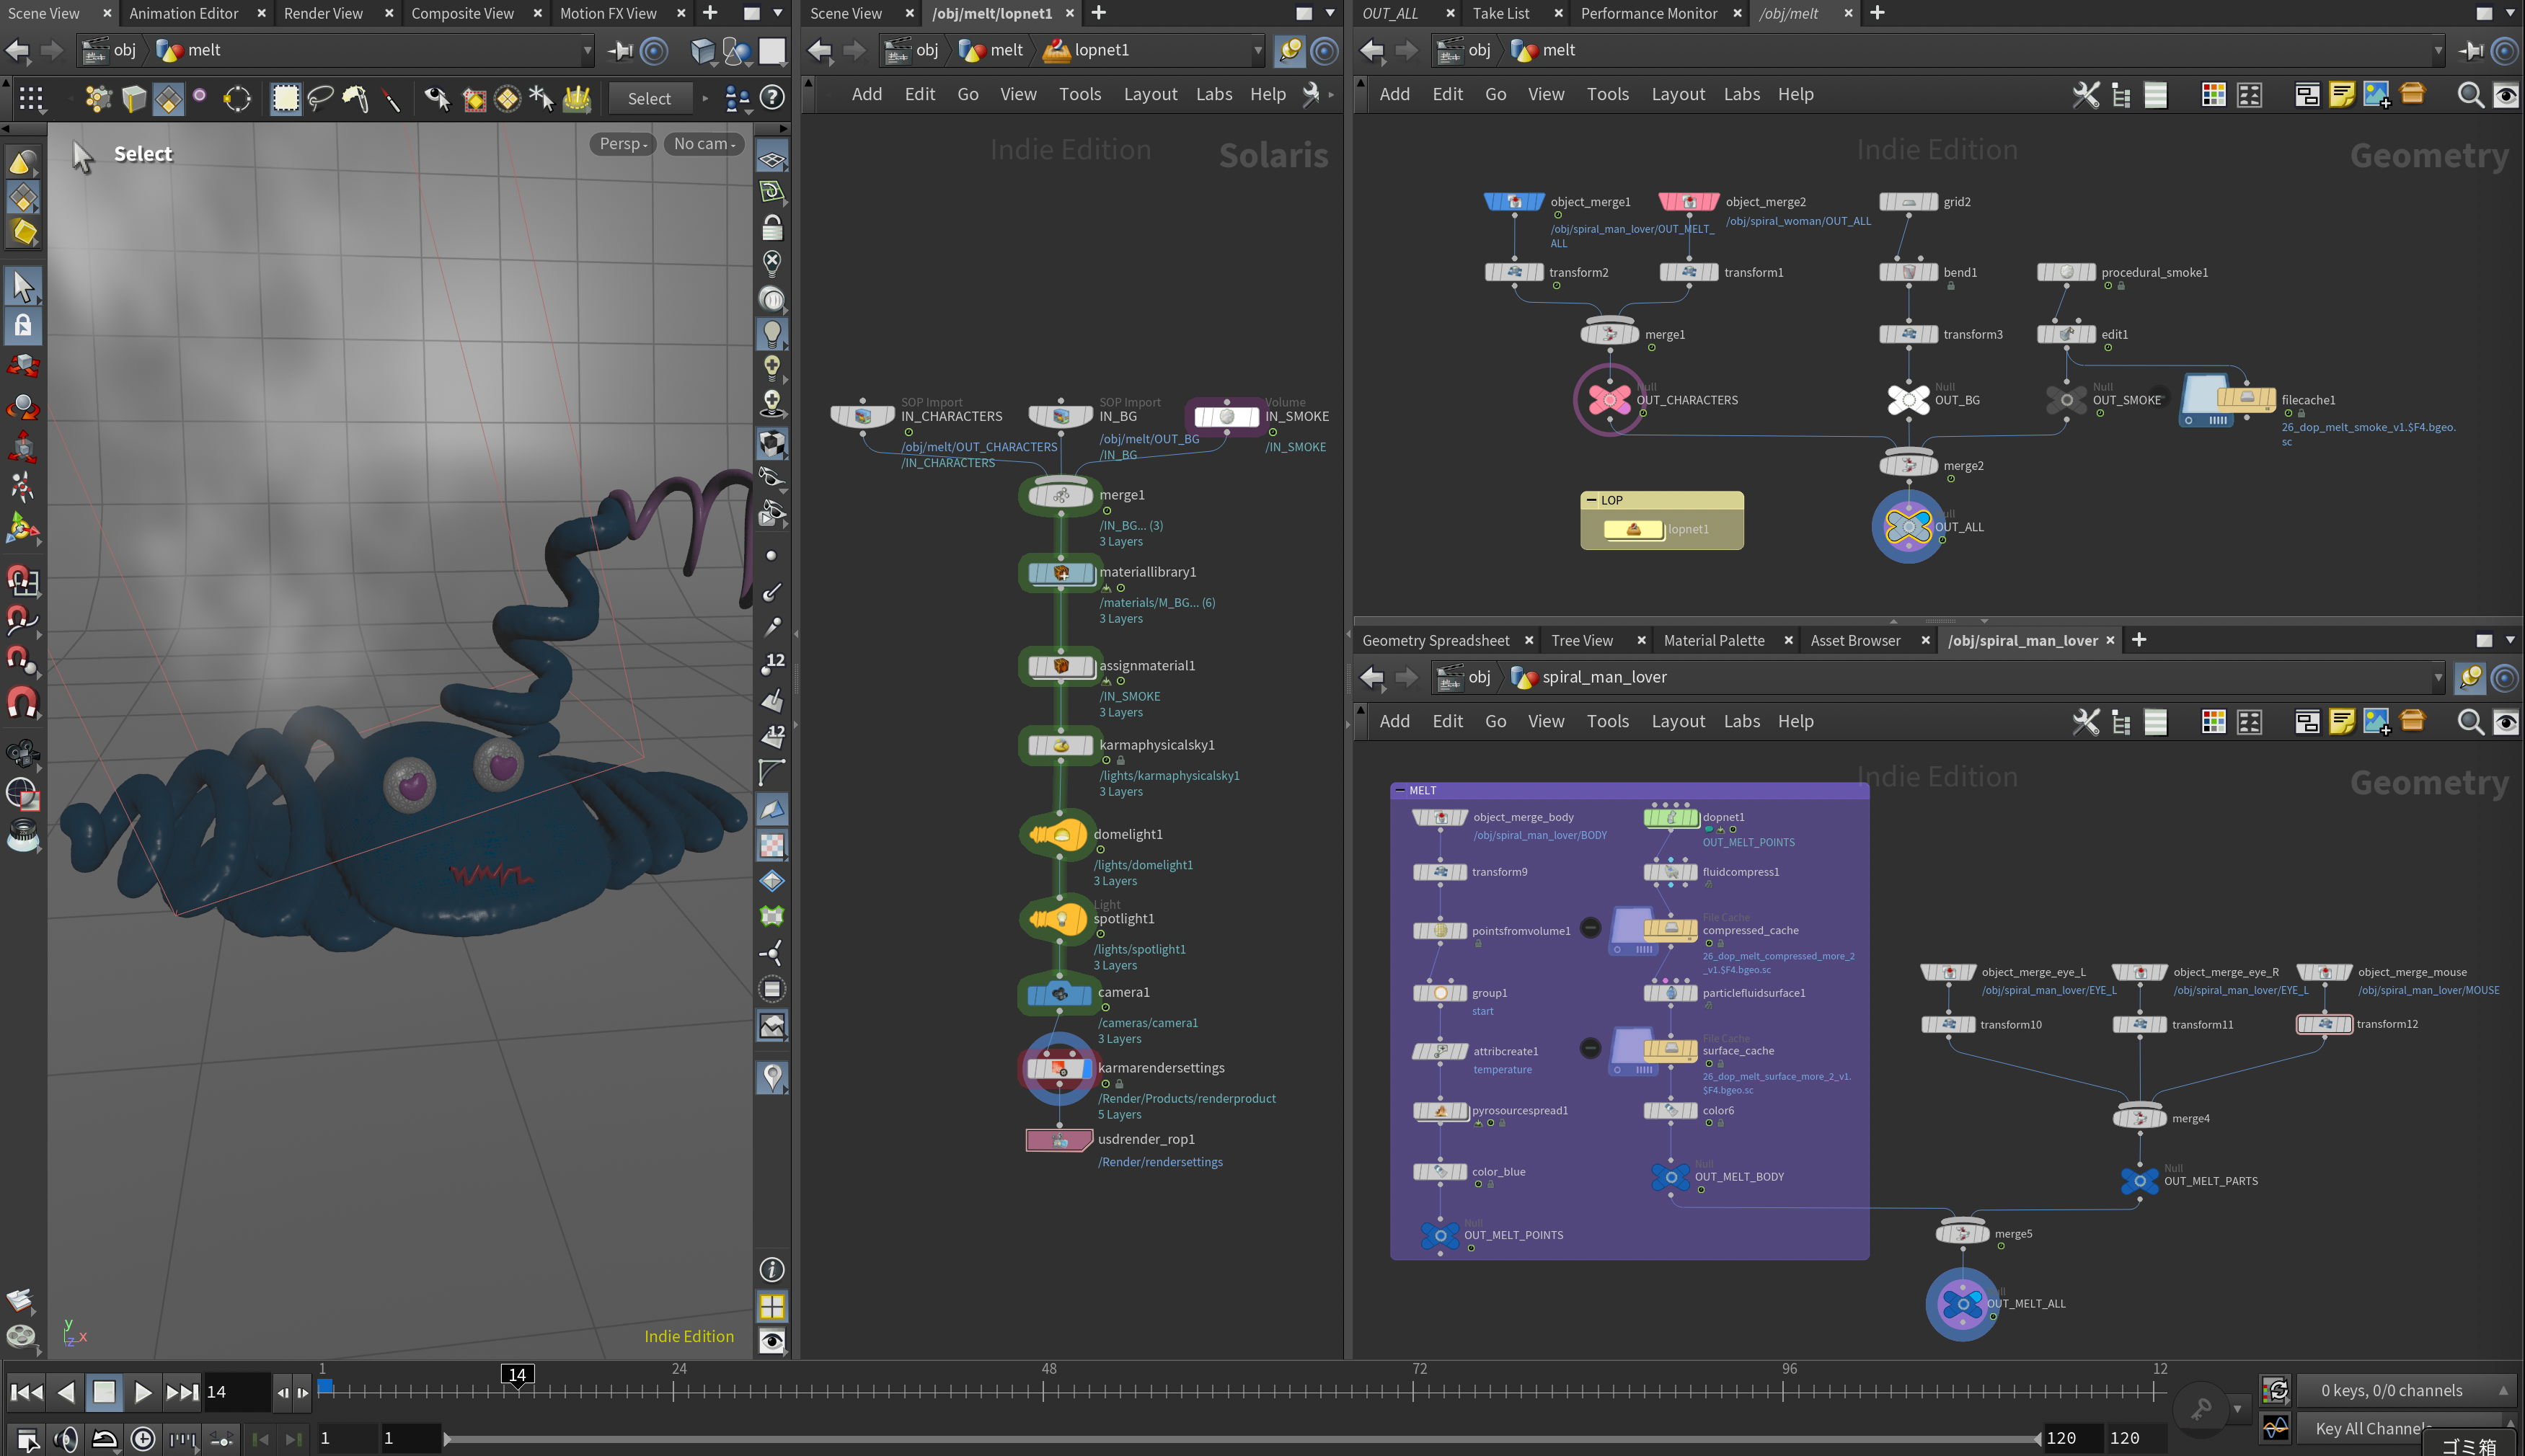Open the Labs menu in lopnet1 pane
The width and height of the screenshot is (2525, 1456).
tap(1213, 94)
